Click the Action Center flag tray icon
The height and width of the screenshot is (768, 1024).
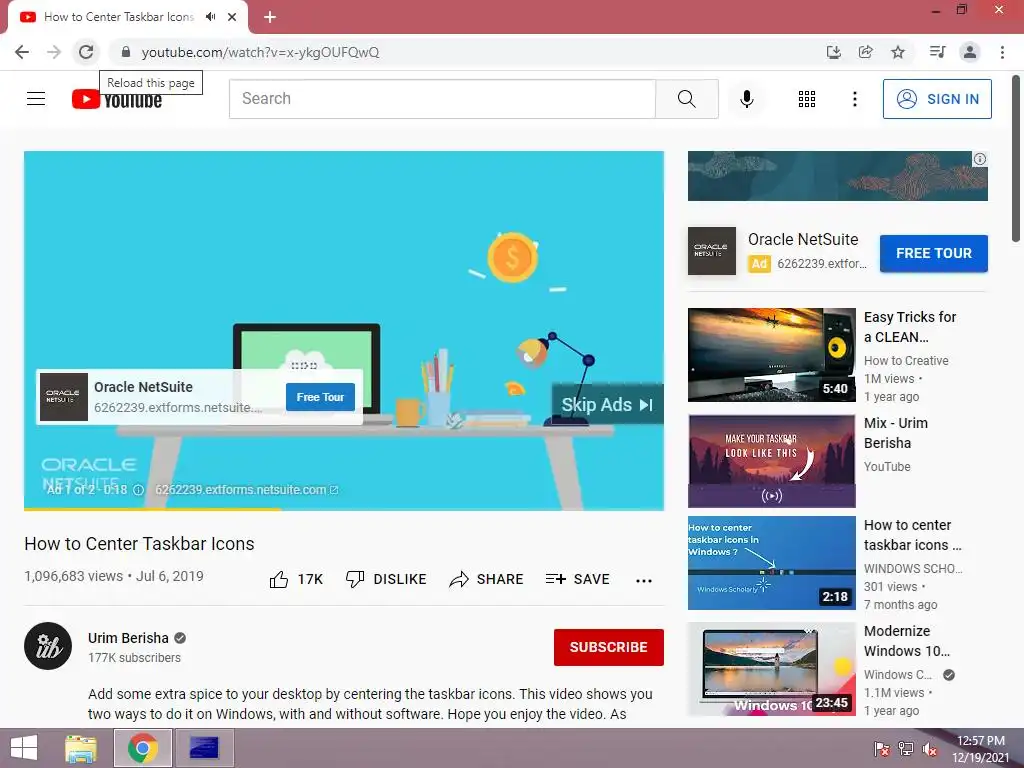pyautogui.click(x=882, y=749)
